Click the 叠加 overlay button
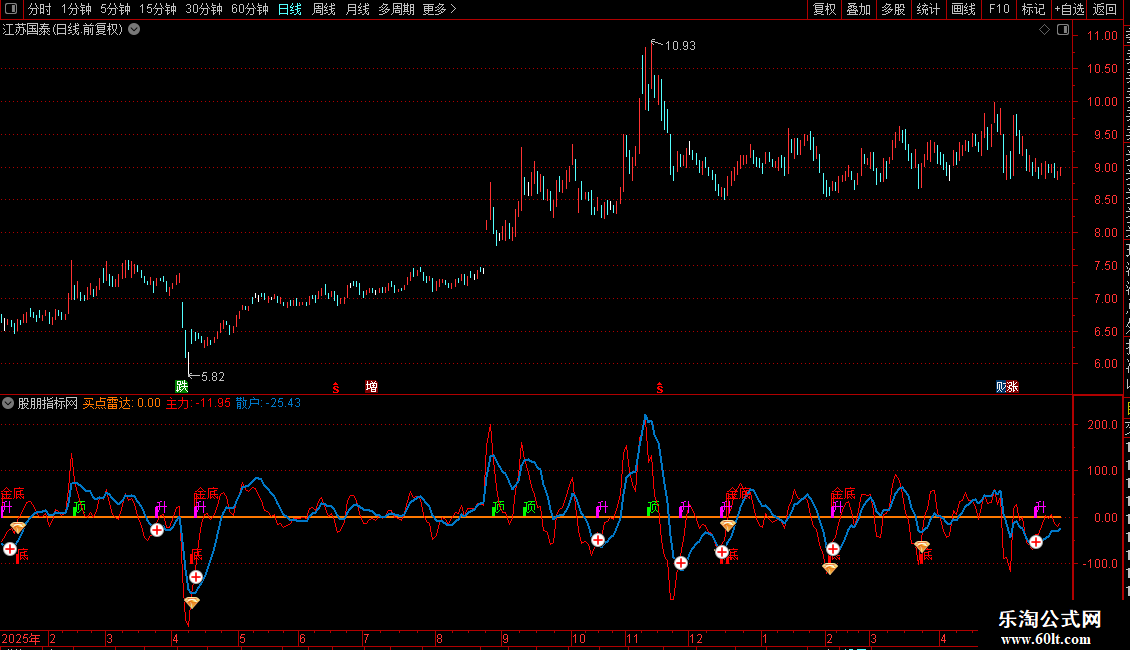Screen dimensions: 1130x650 (858, 9)
